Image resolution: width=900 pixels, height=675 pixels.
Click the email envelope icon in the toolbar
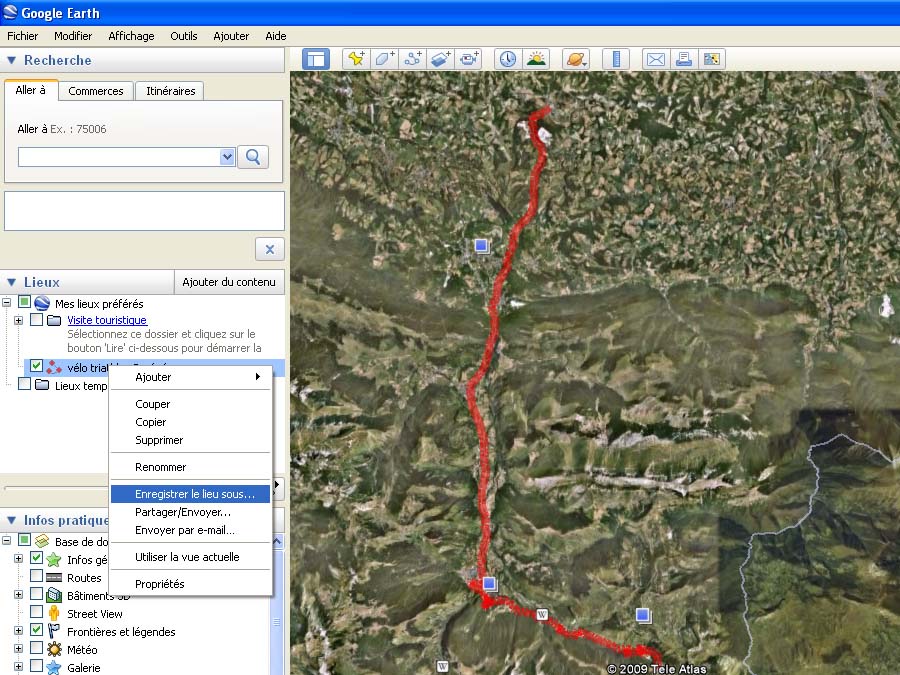[x=655, y=59]
